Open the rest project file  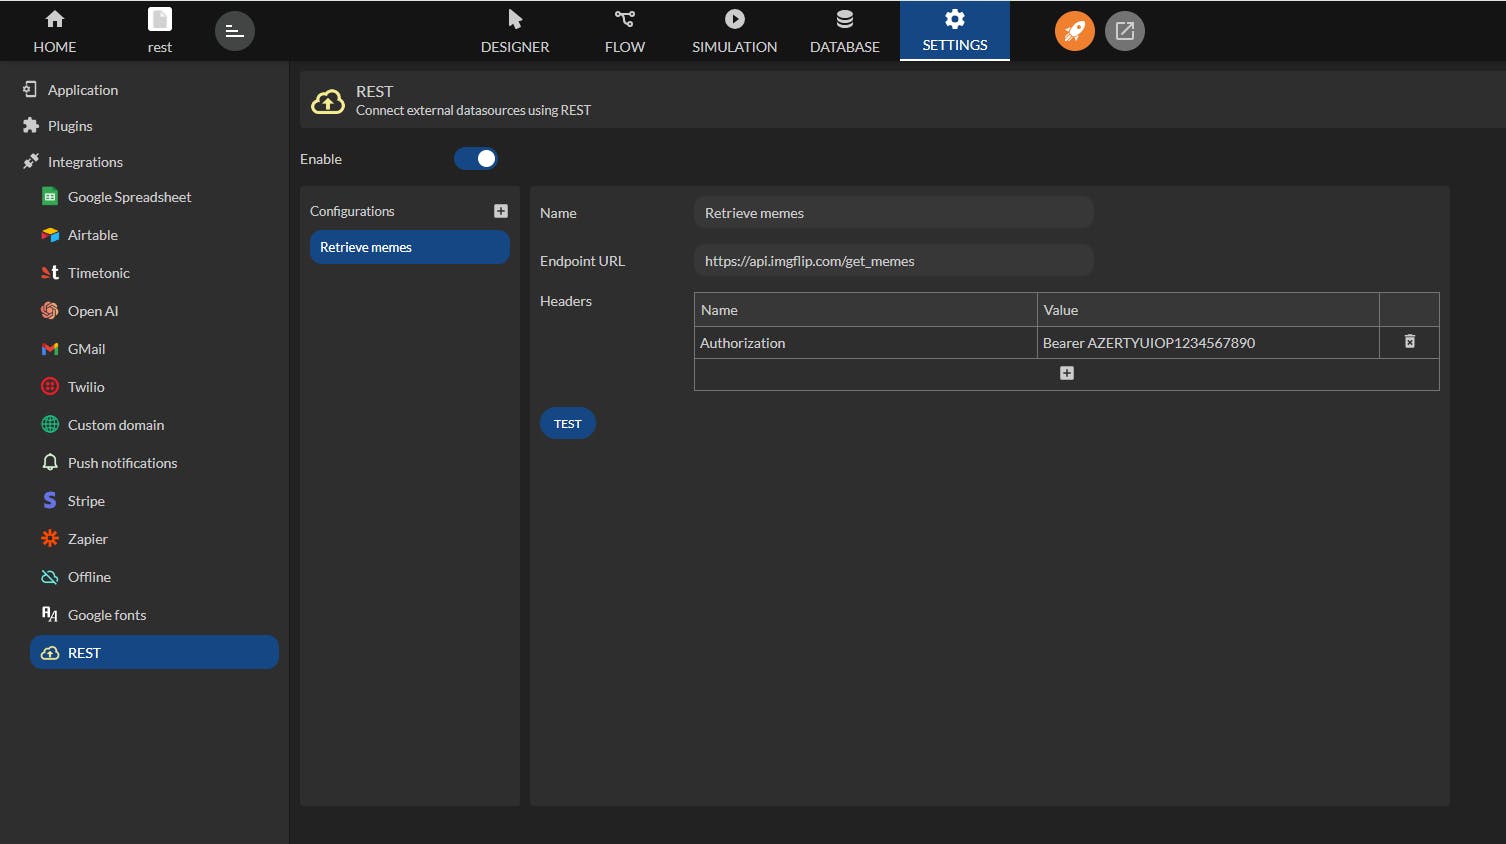[160, 31]
